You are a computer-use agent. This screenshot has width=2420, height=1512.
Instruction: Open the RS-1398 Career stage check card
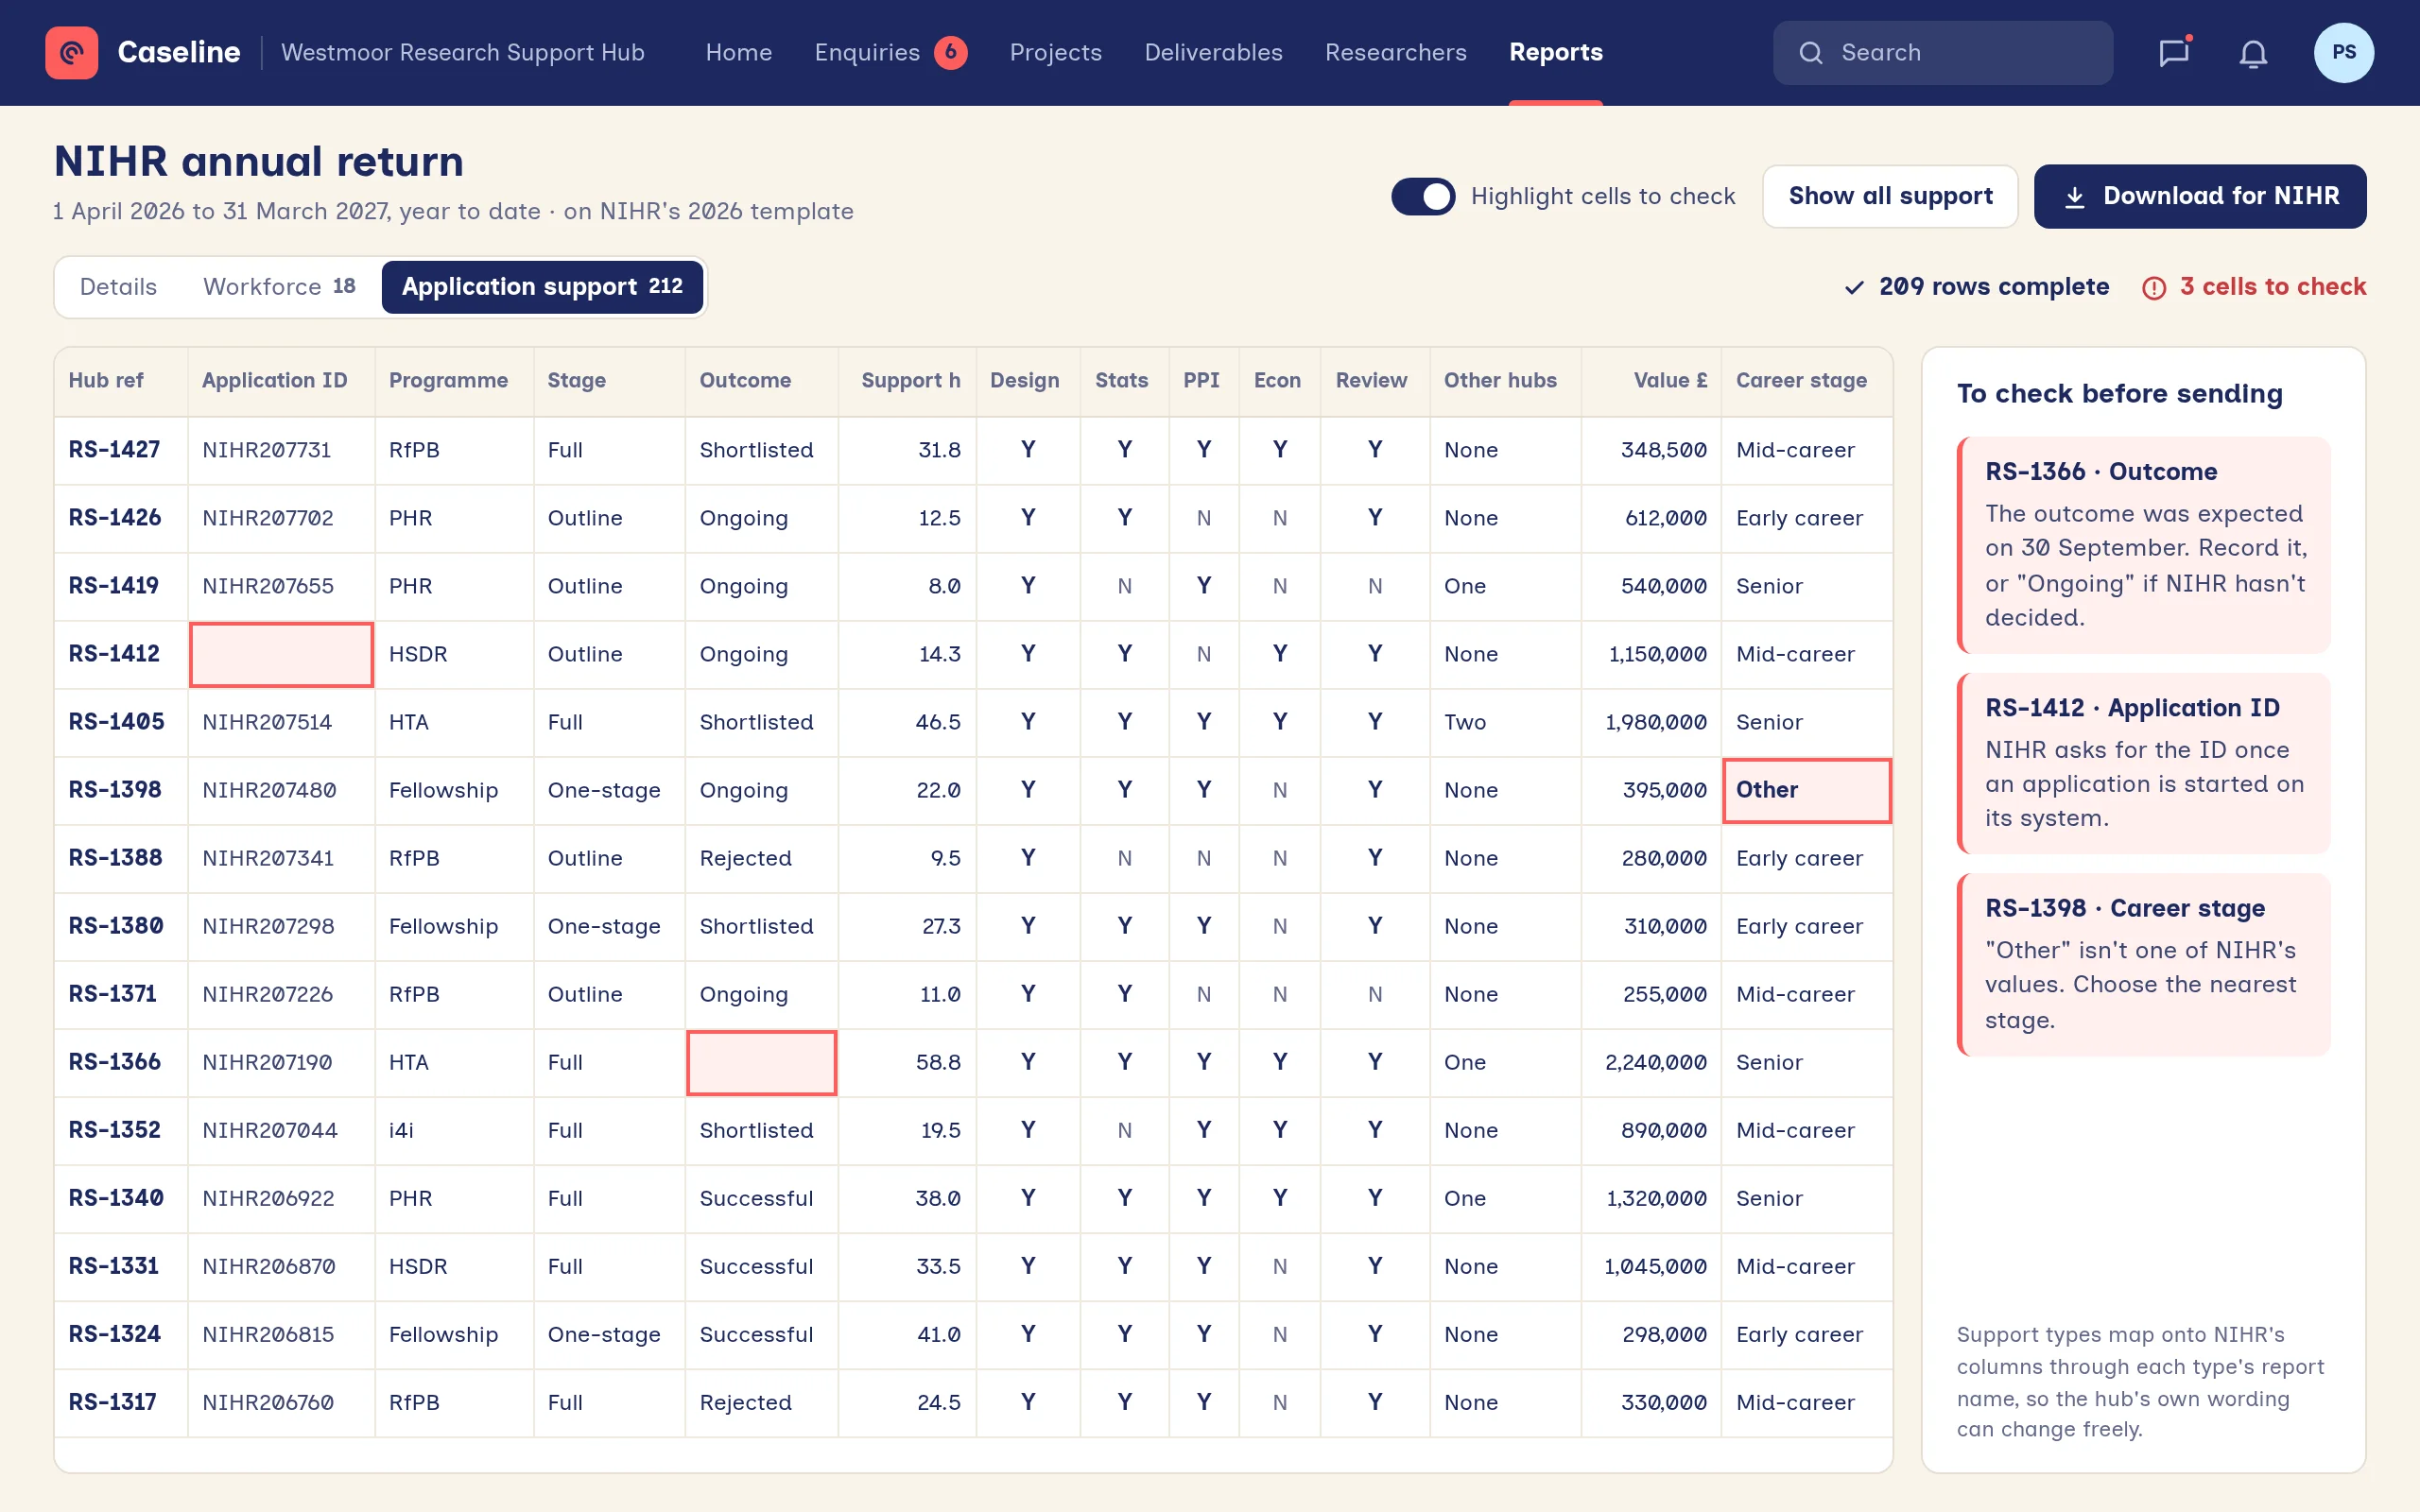[x=2143, y=964]
